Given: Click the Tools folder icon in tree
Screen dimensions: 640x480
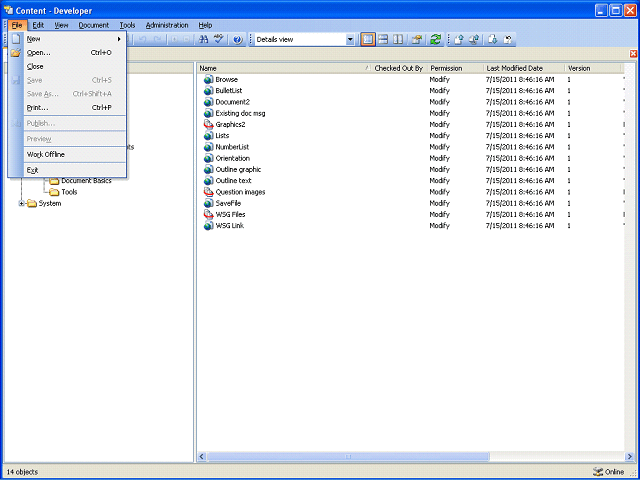Looking at the screenshot, I should [54, 192].
